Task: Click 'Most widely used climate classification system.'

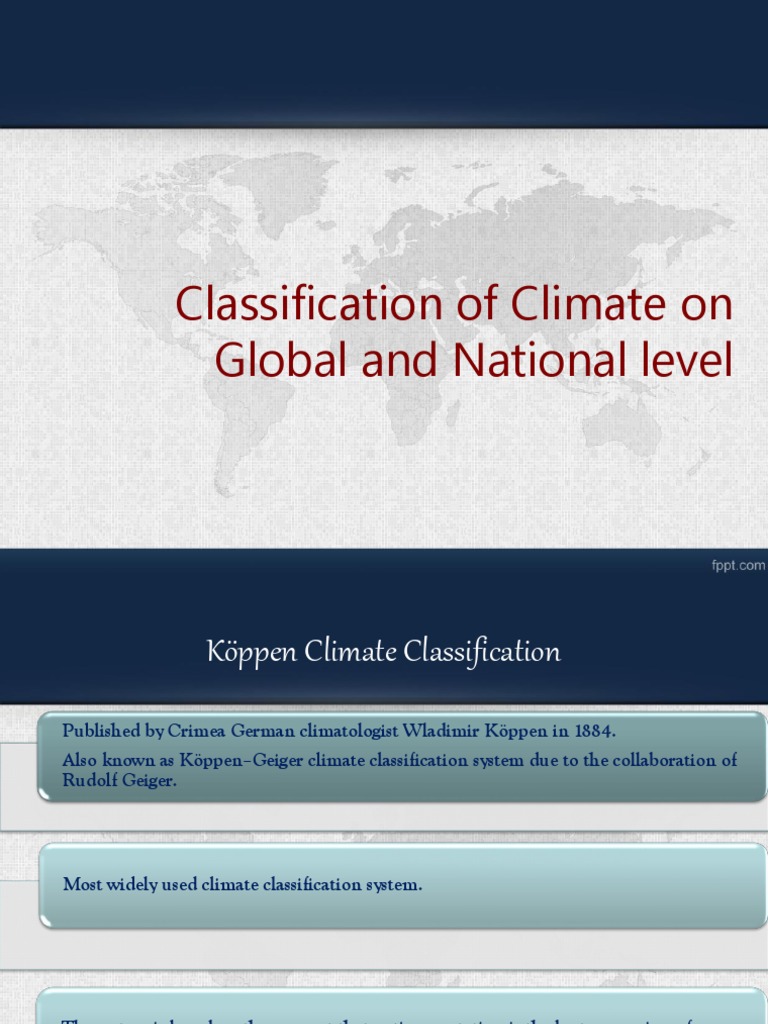Action: click(x=242, y=884)
